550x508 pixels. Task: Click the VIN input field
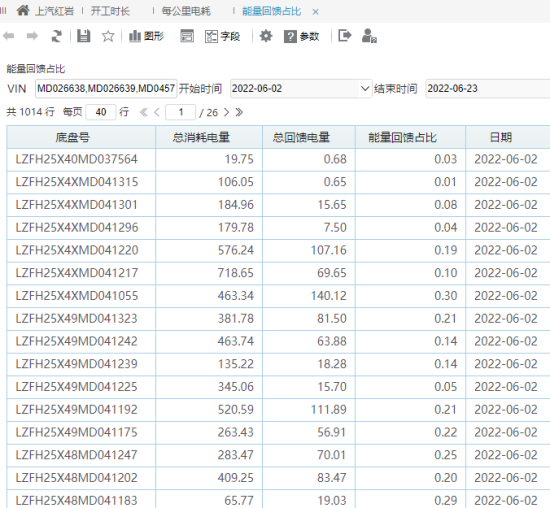(106, 88)
